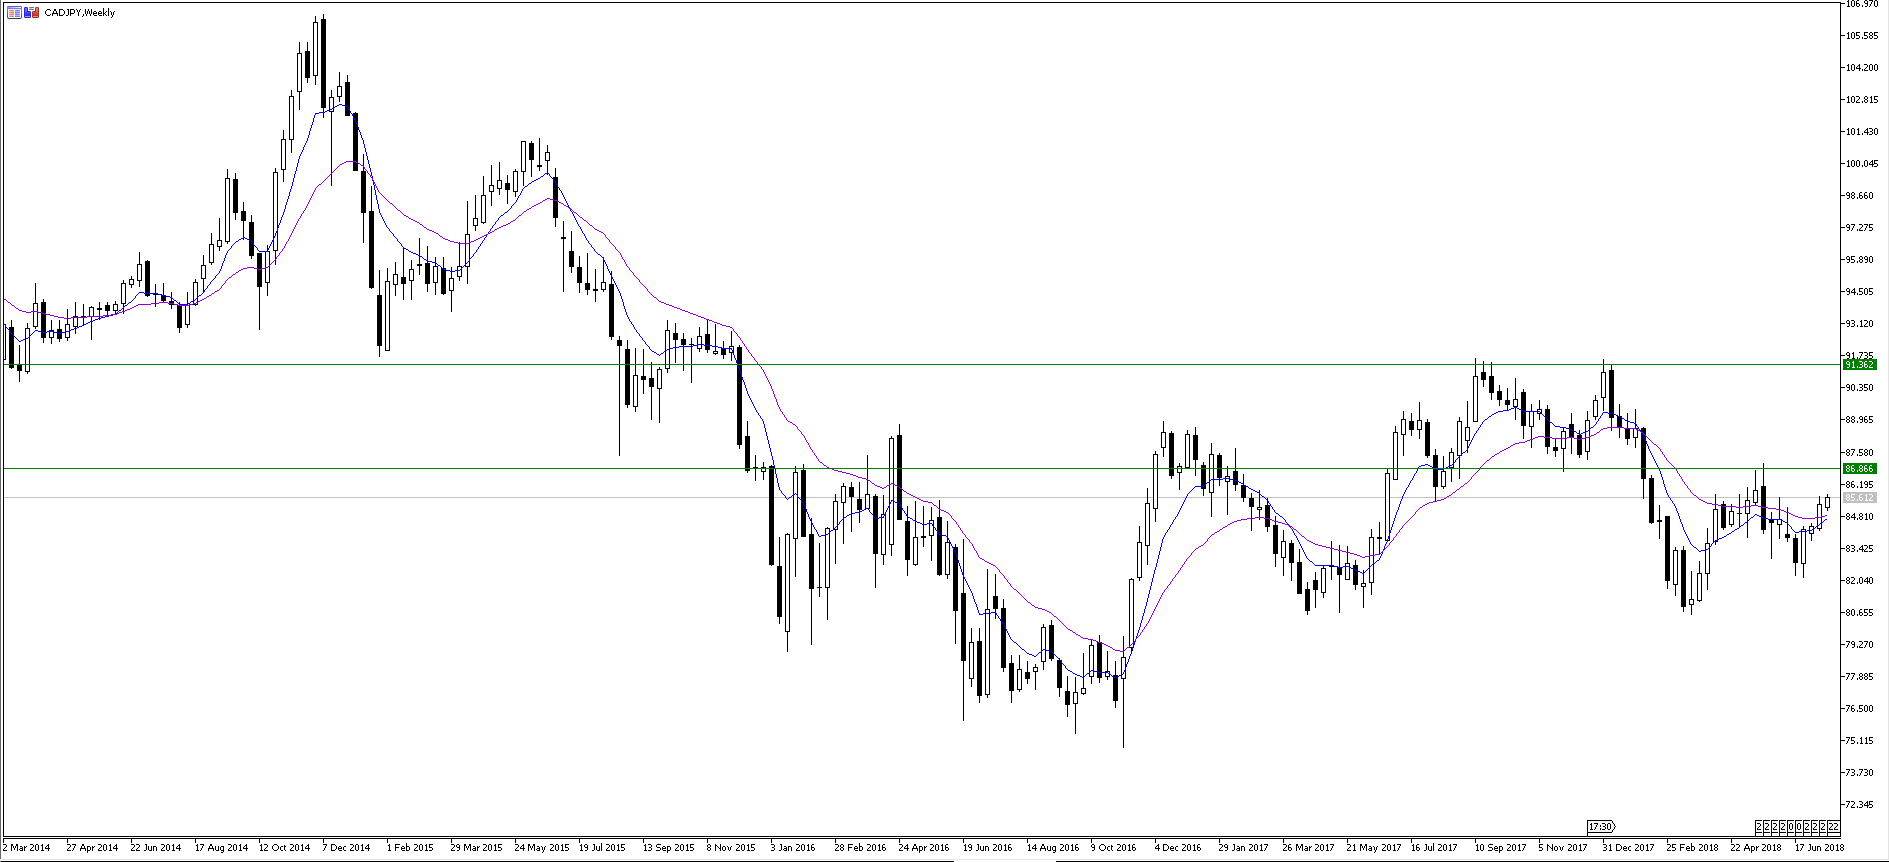Click the 97.275 price scale label
This screenshot has height=862, width=1889.
click(x=1861, y=228)
